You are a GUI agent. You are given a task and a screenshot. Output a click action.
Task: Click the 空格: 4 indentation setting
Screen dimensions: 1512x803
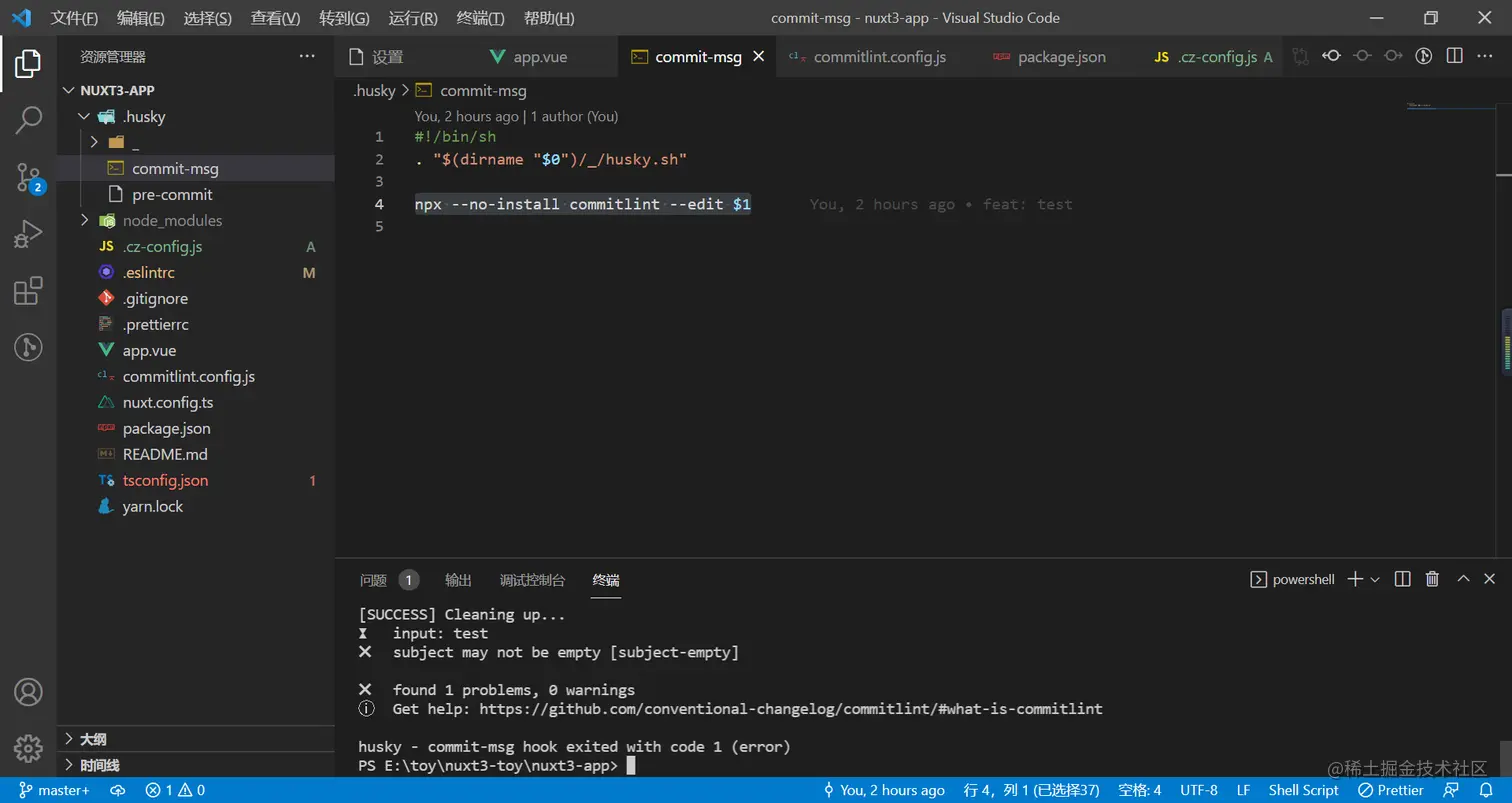coord(1139,790)
